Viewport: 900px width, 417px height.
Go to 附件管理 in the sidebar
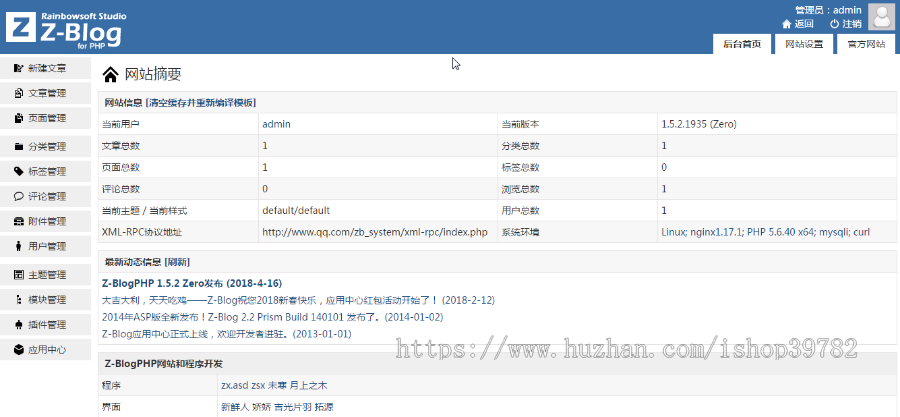(45, 221)
